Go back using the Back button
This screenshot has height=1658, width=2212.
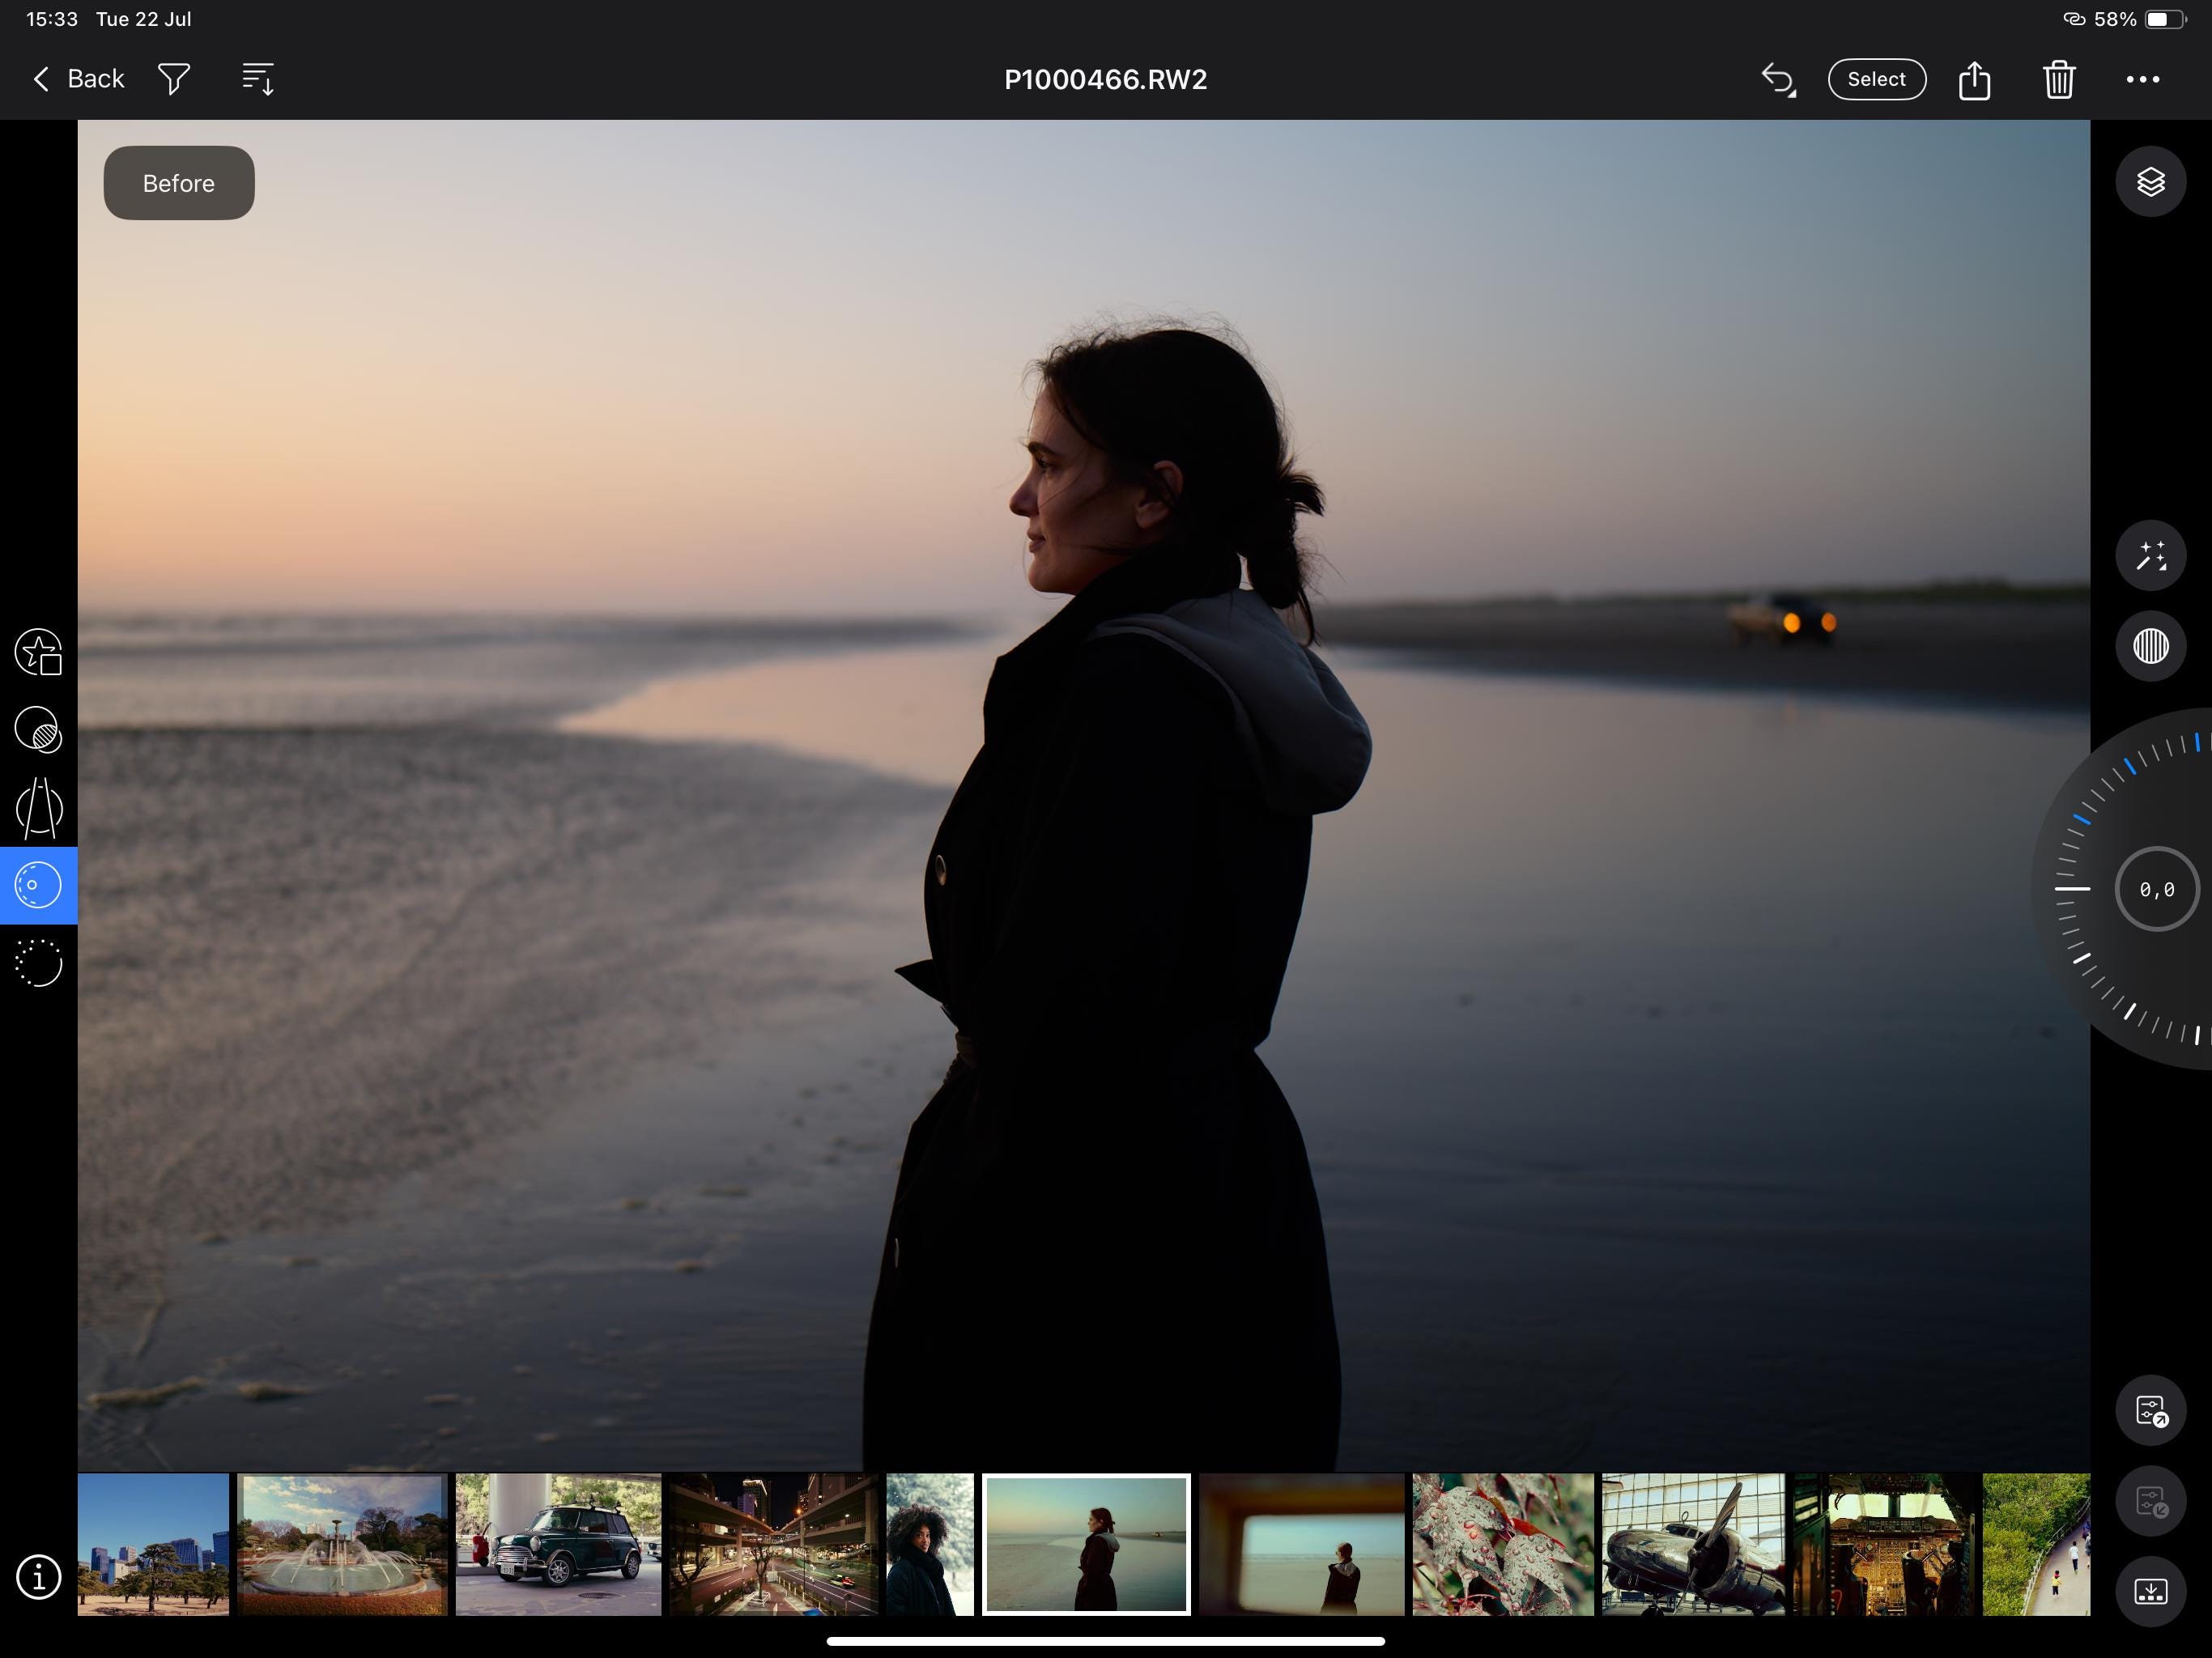[x=78, y=79]
